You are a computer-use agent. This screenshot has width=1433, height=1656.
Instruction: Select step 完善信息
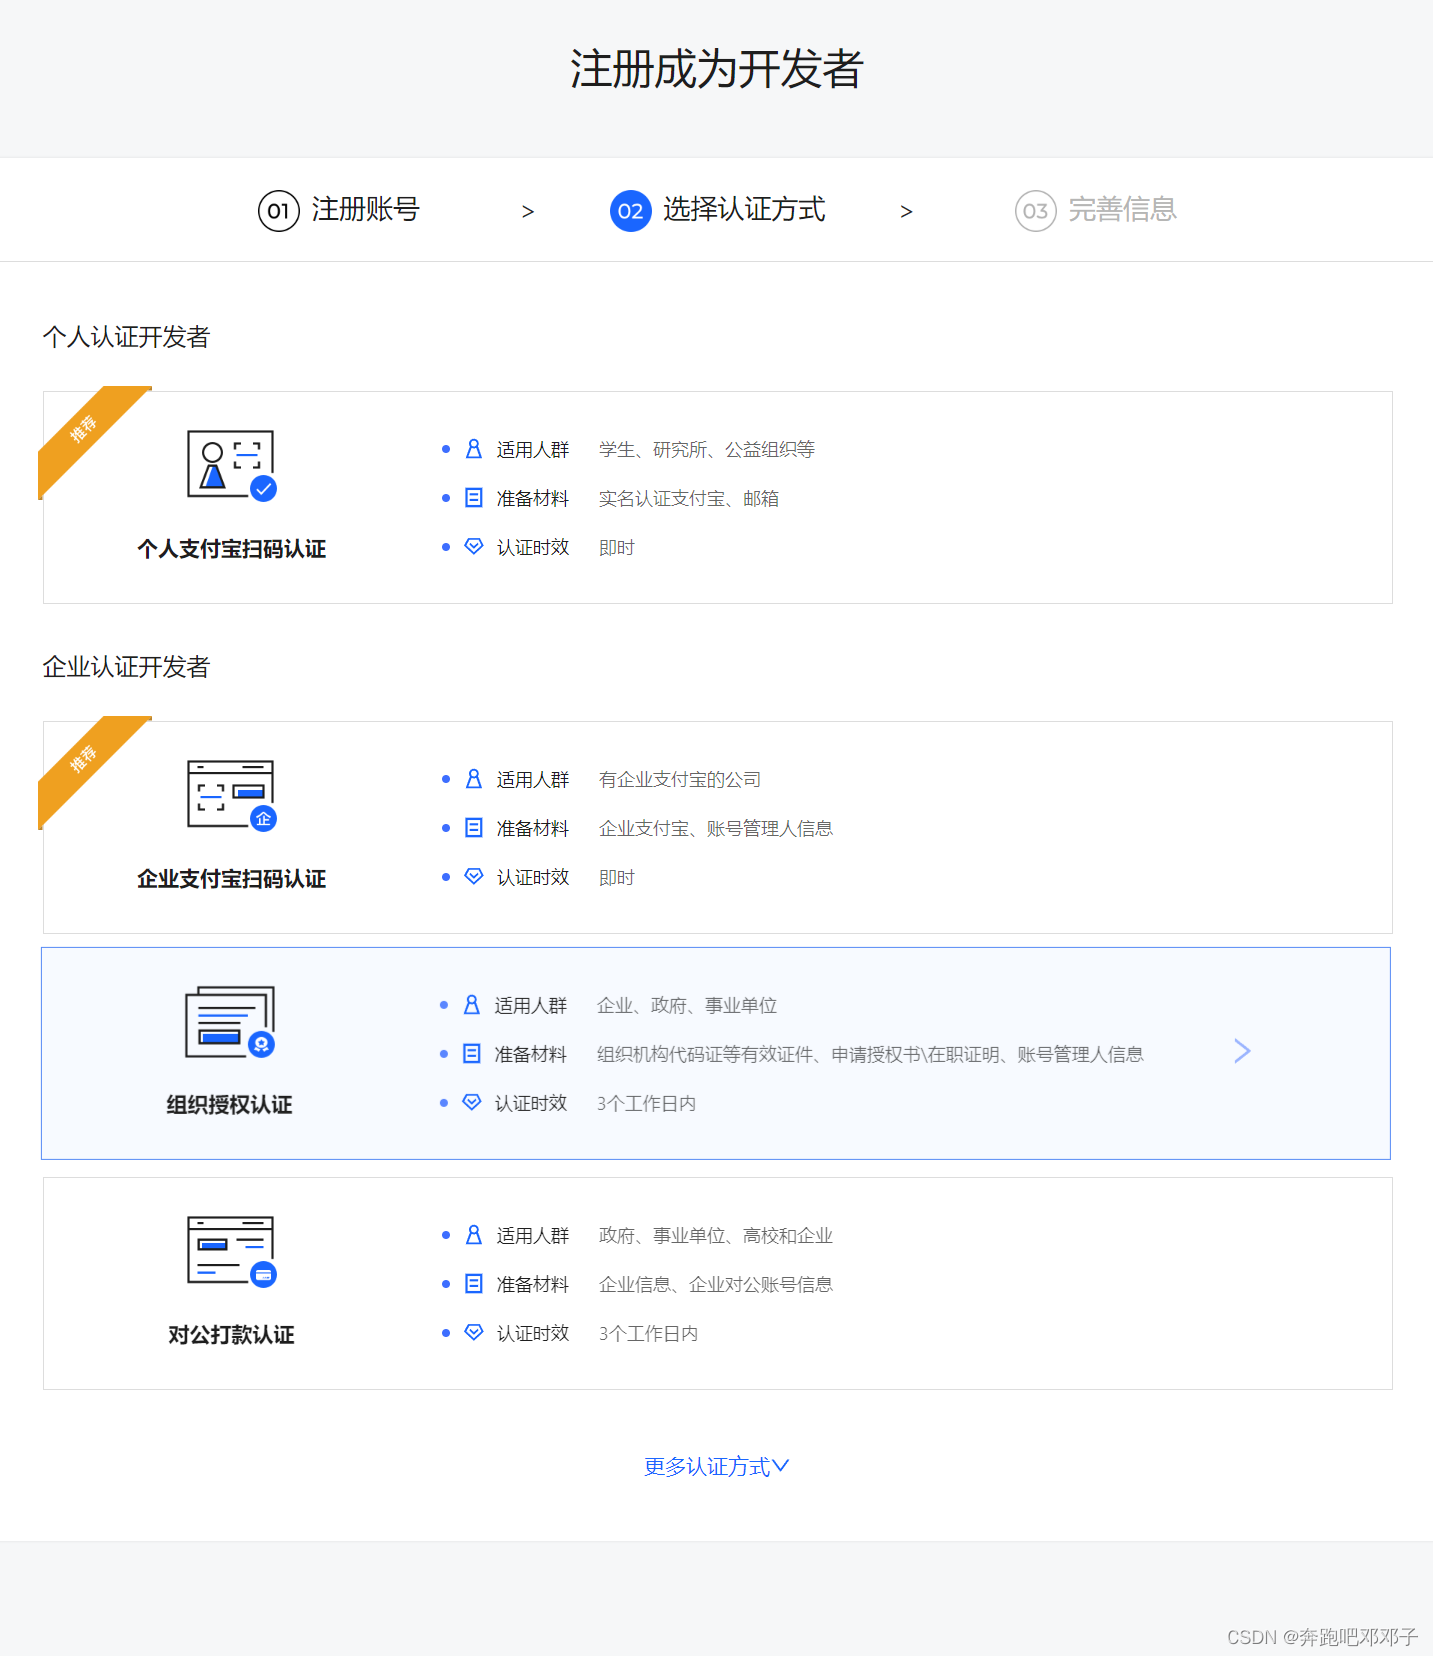point(1122,210)
